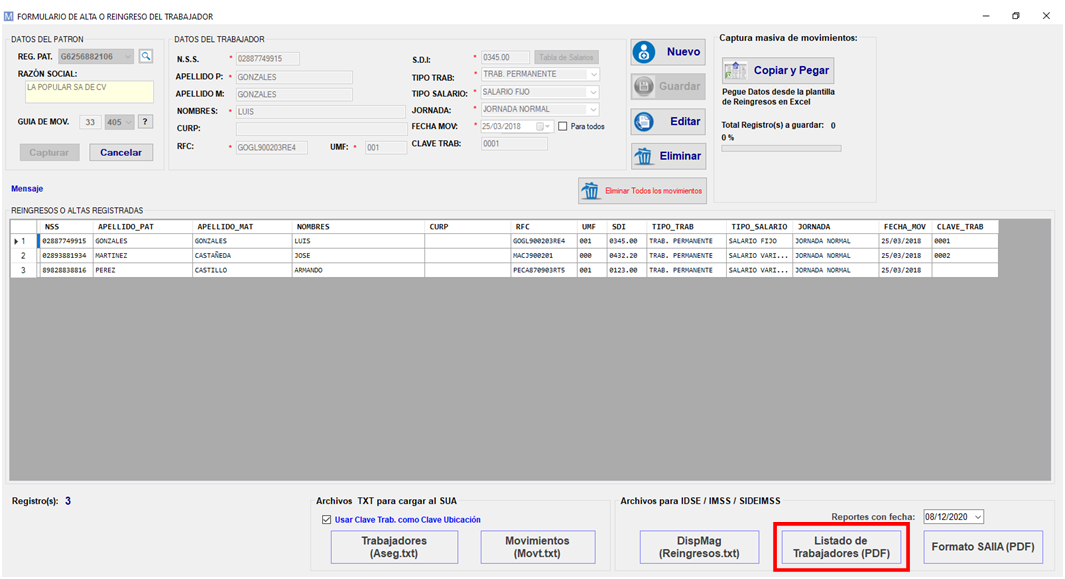Click the NSS column header
The image size is (1065, 579).
point(65,227)
